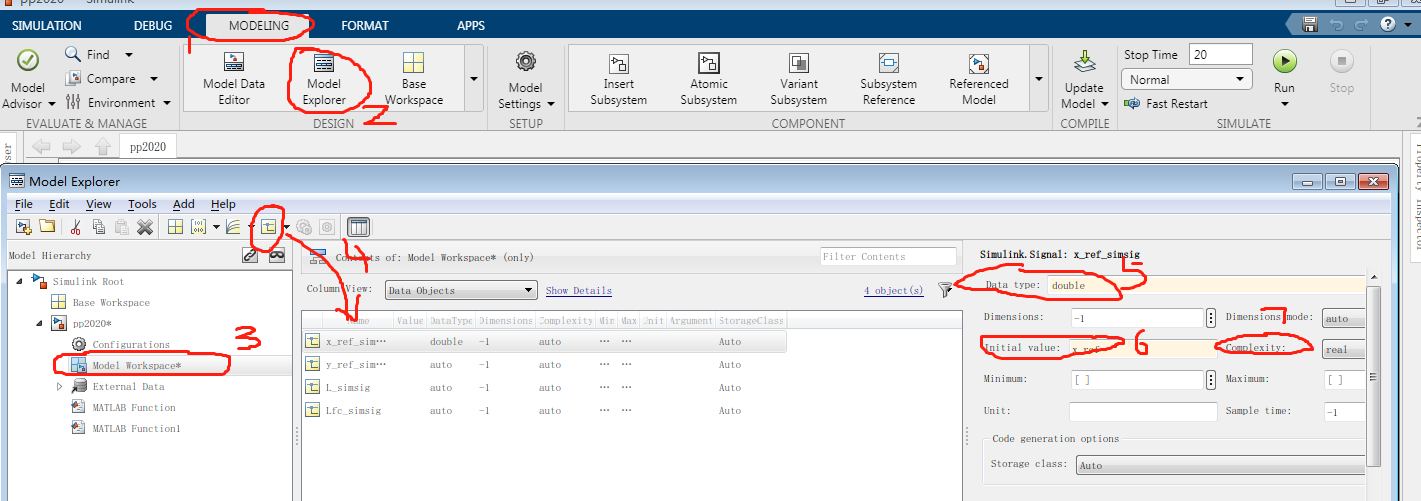
Task: Insert Subsystem Reference component
Action: click(888, 78)
